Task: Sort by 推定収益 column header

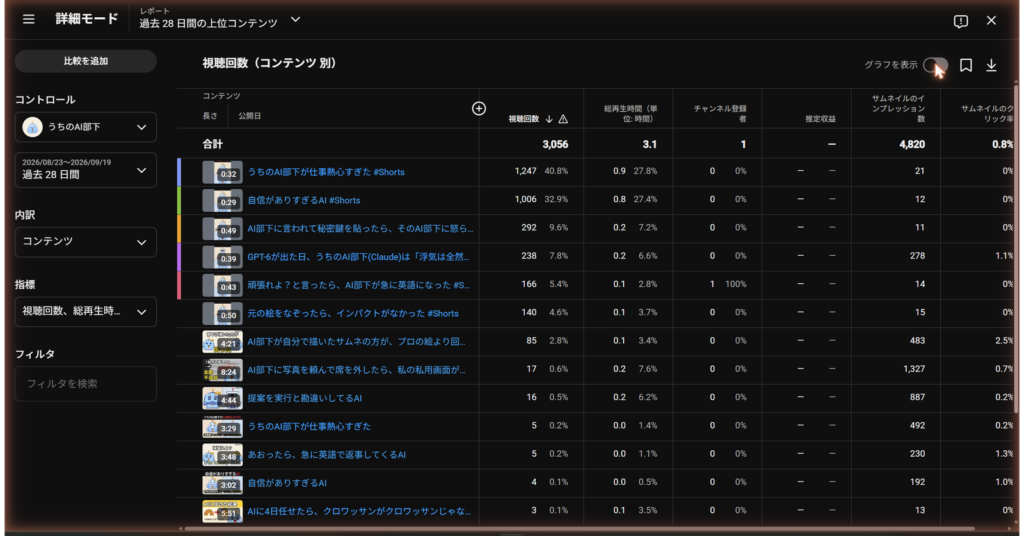Action: click(x=820, y=119)
